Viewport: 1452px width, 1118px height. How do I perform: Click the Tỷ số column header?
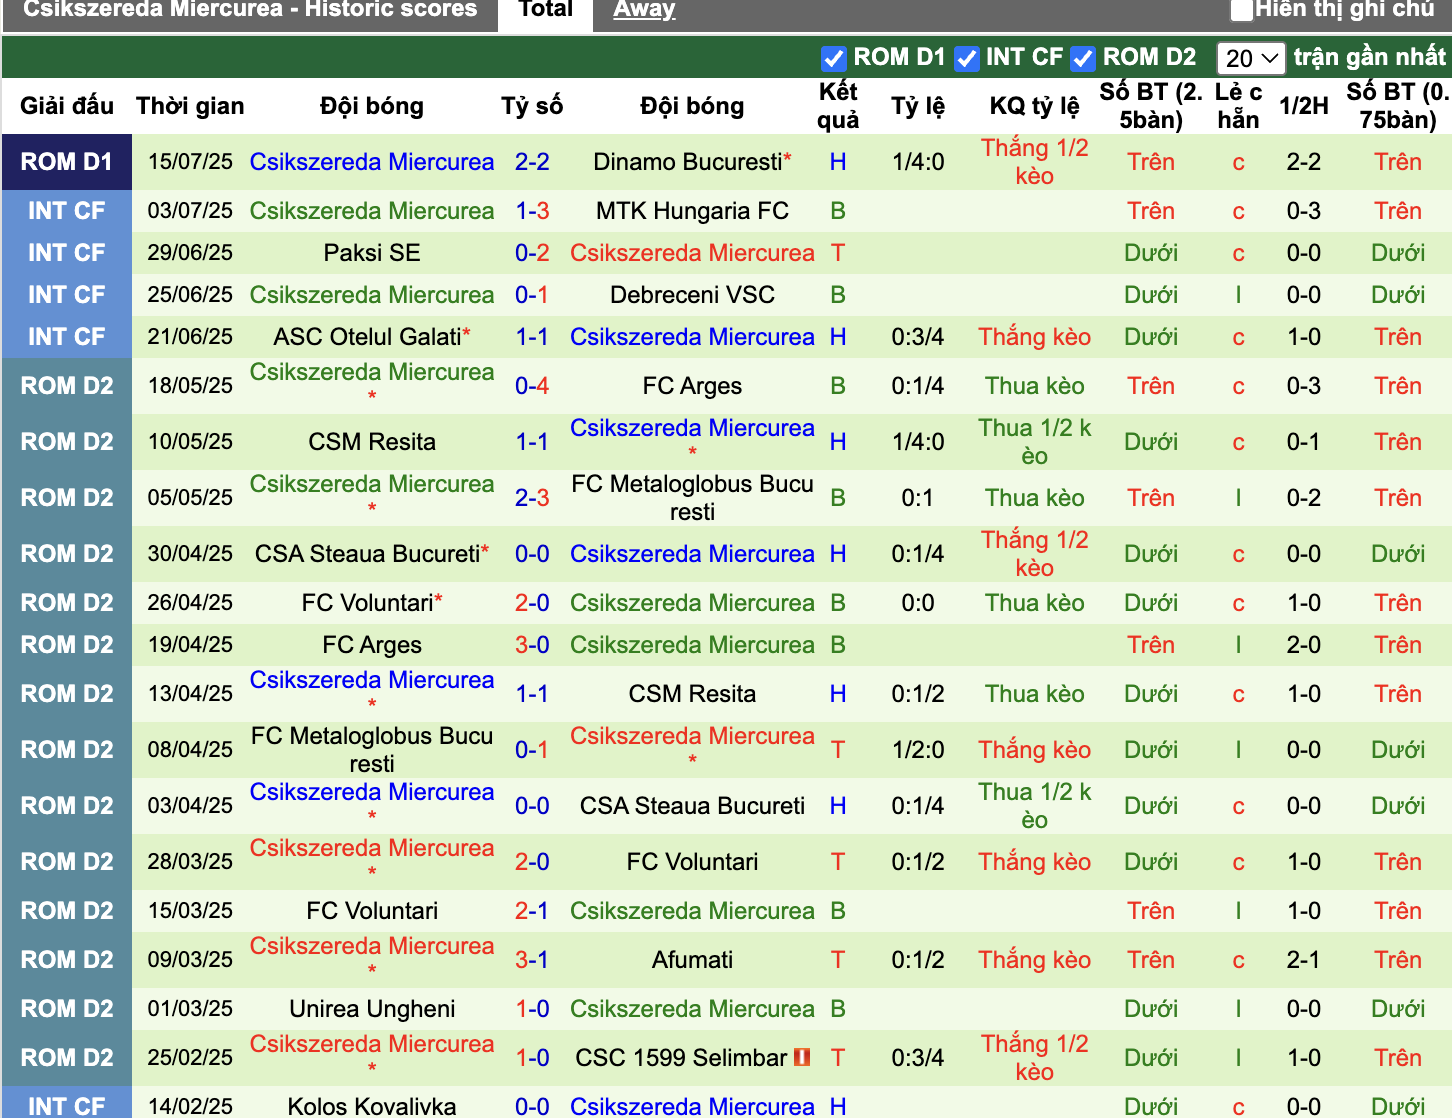click(532, 106)
